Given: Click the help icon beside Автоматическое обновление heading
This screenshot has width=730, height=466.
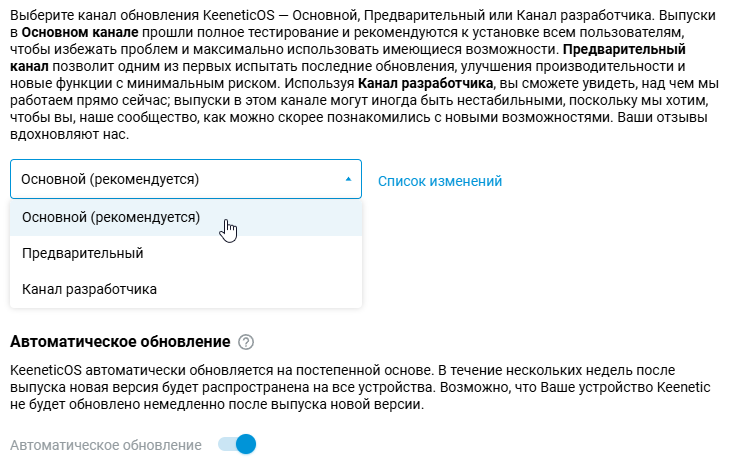Looking at the screenshot, I should (x=246, y=342).
